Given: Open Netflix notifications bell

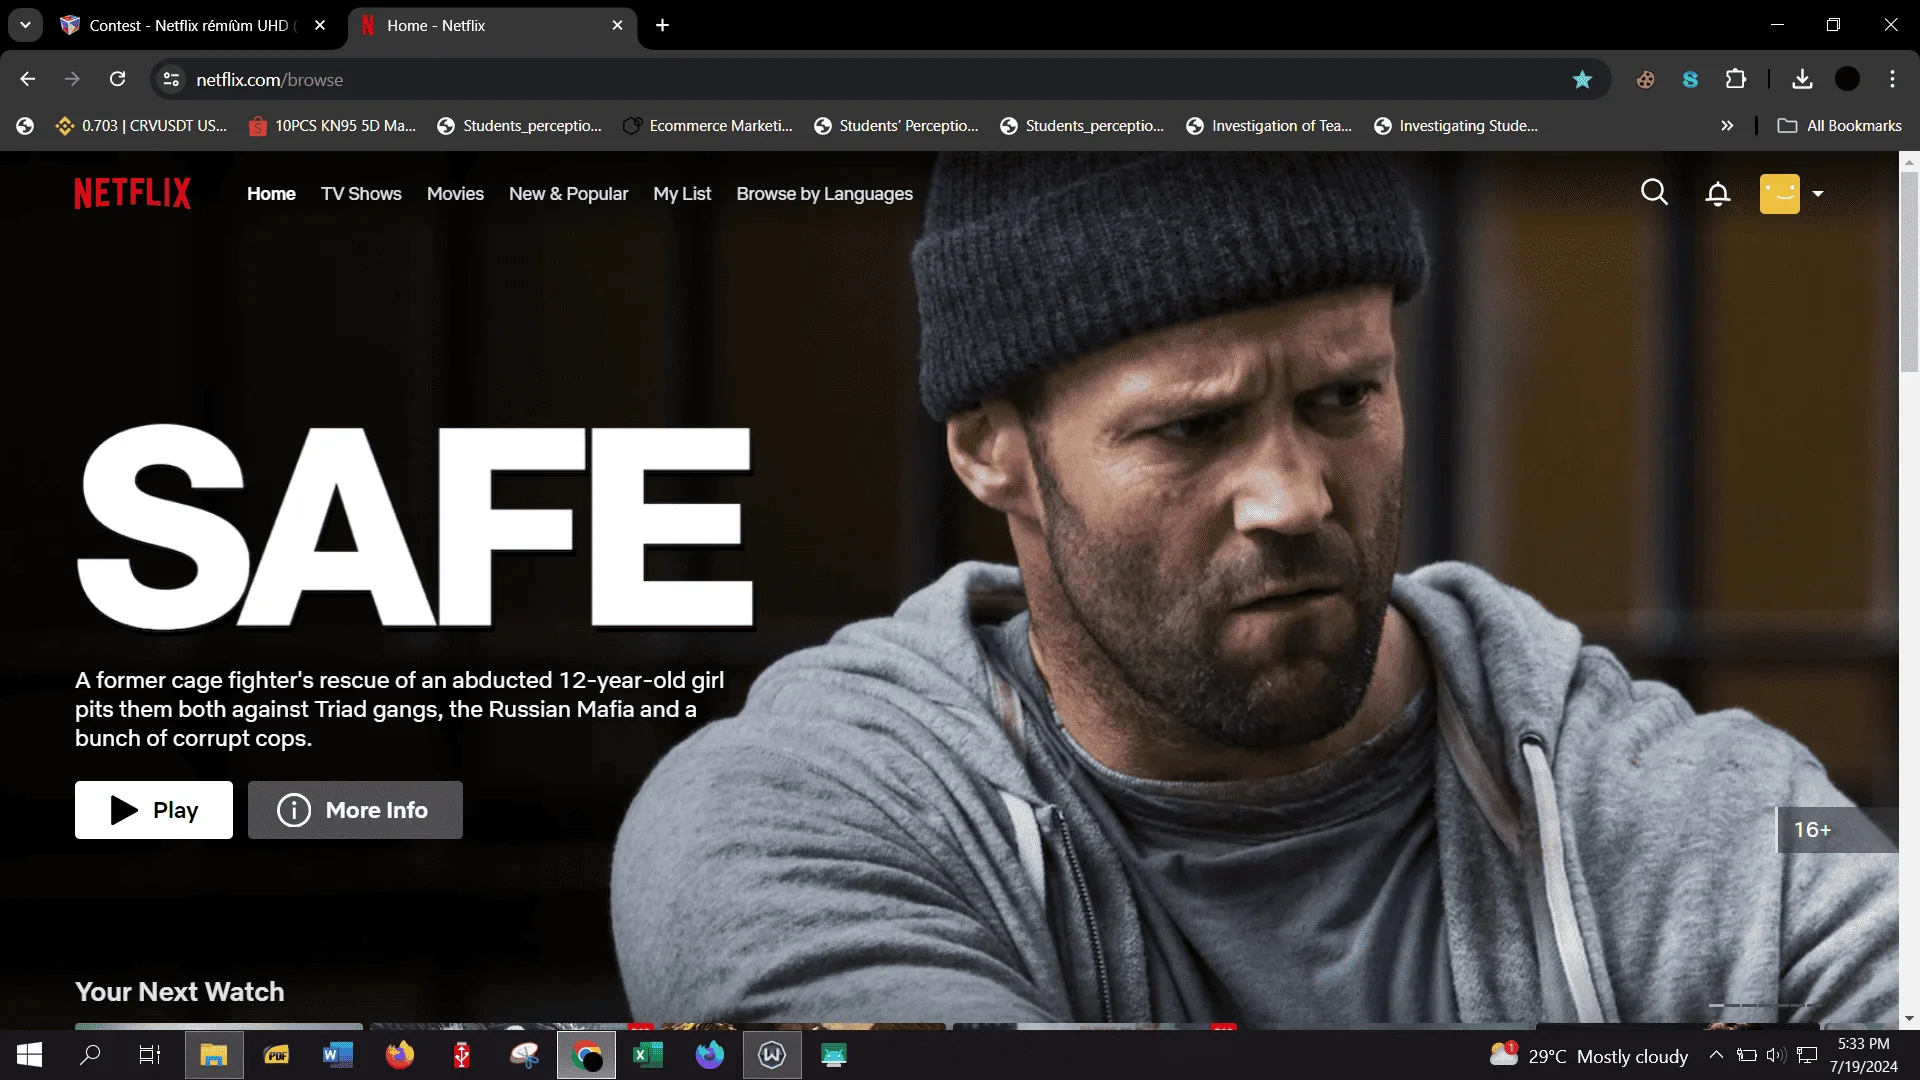Looking at the screenshot, I should (x=1717, y=194).
